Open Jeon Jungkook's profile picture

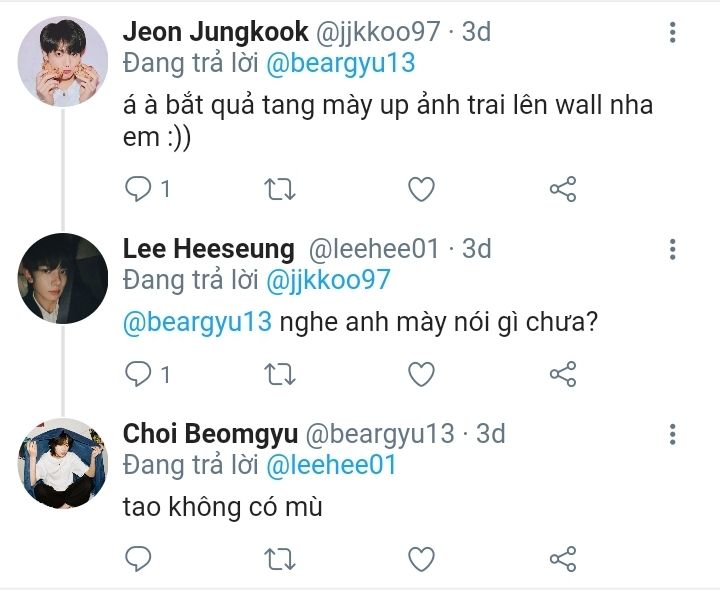tap(63, 61)
